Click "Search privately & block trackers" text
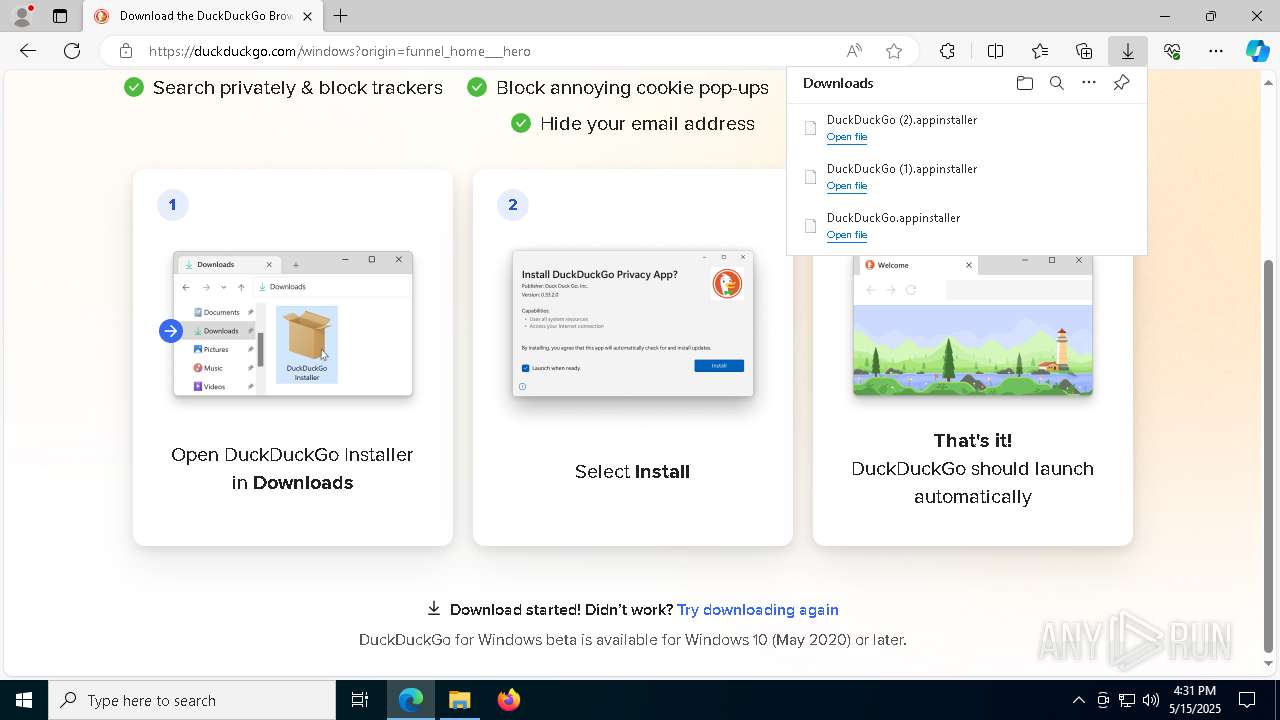 click(x=298, y=88)
